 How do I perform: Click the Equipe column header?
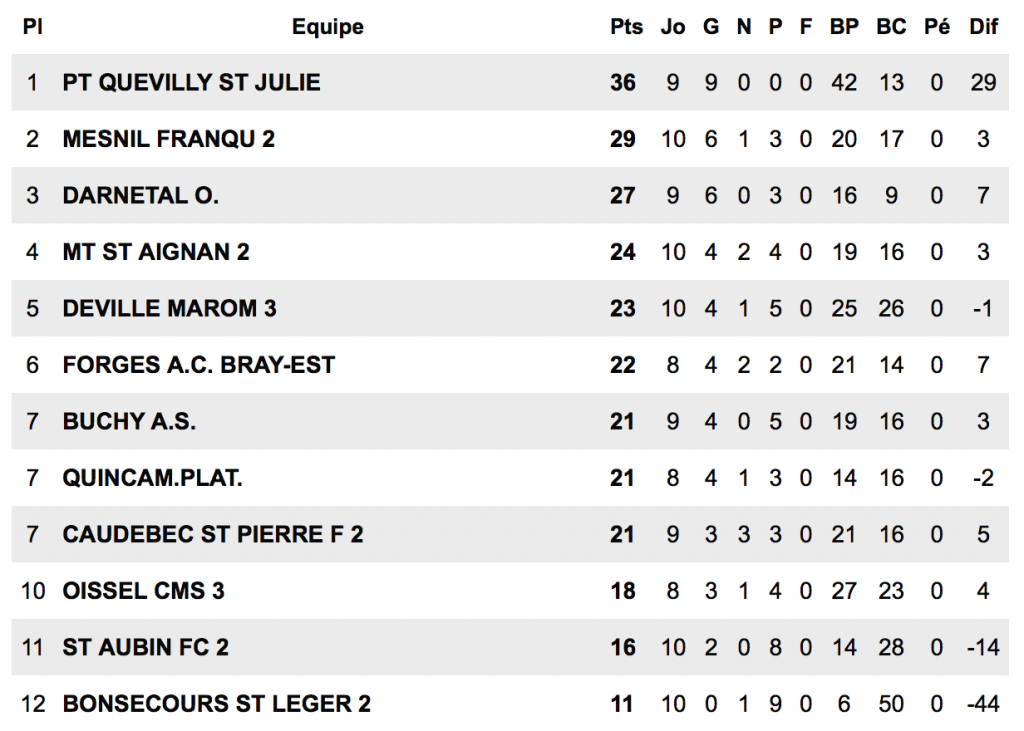[327, 27]
